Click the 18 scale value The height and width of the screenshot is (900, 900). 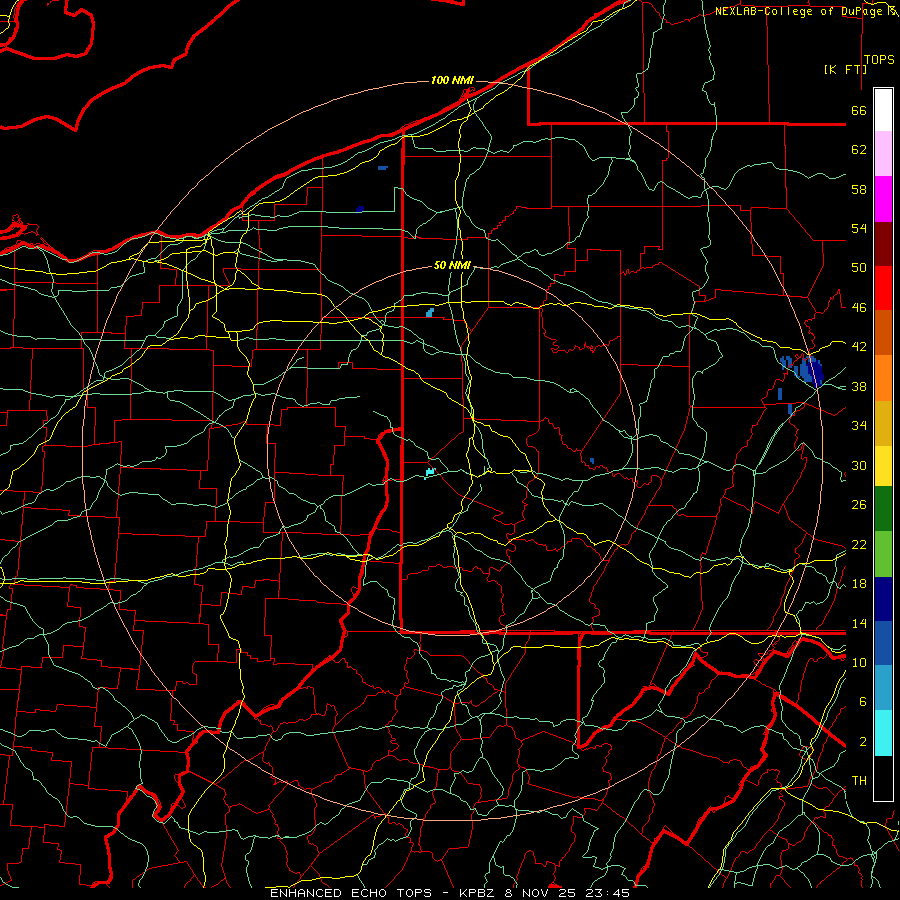pos(859,584)
